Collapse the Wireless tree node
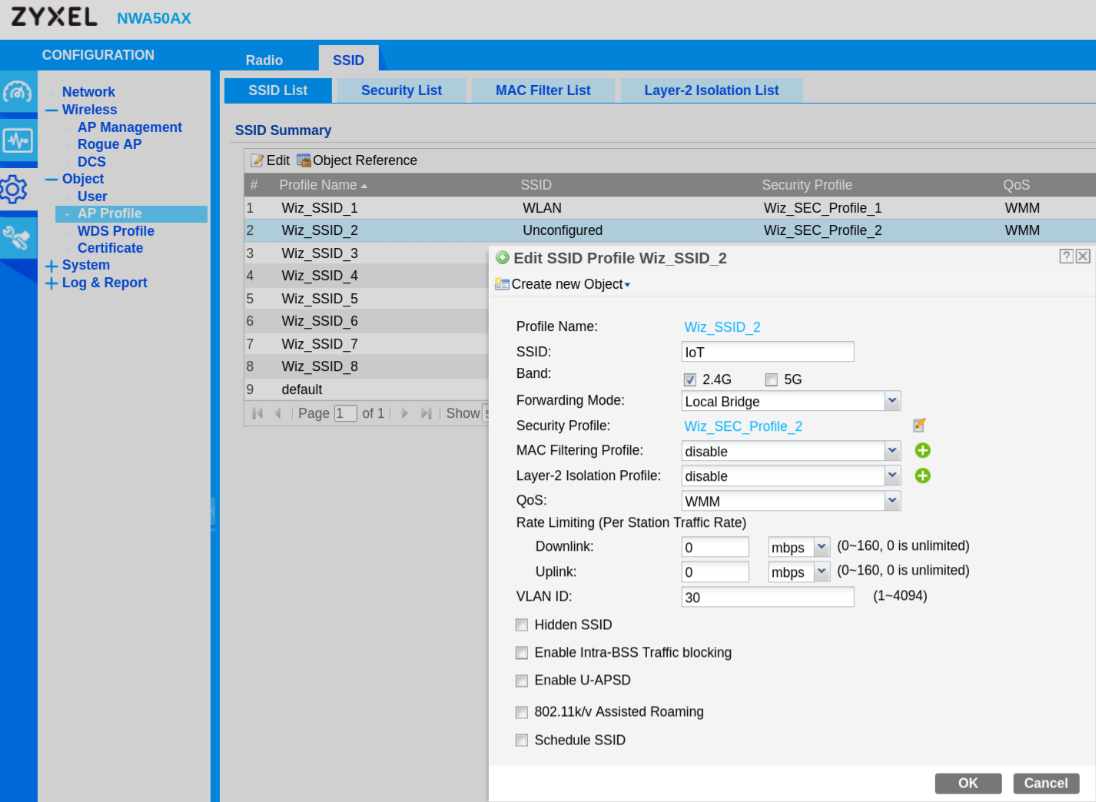The image size is (1096, 802). tap(51, 110)
